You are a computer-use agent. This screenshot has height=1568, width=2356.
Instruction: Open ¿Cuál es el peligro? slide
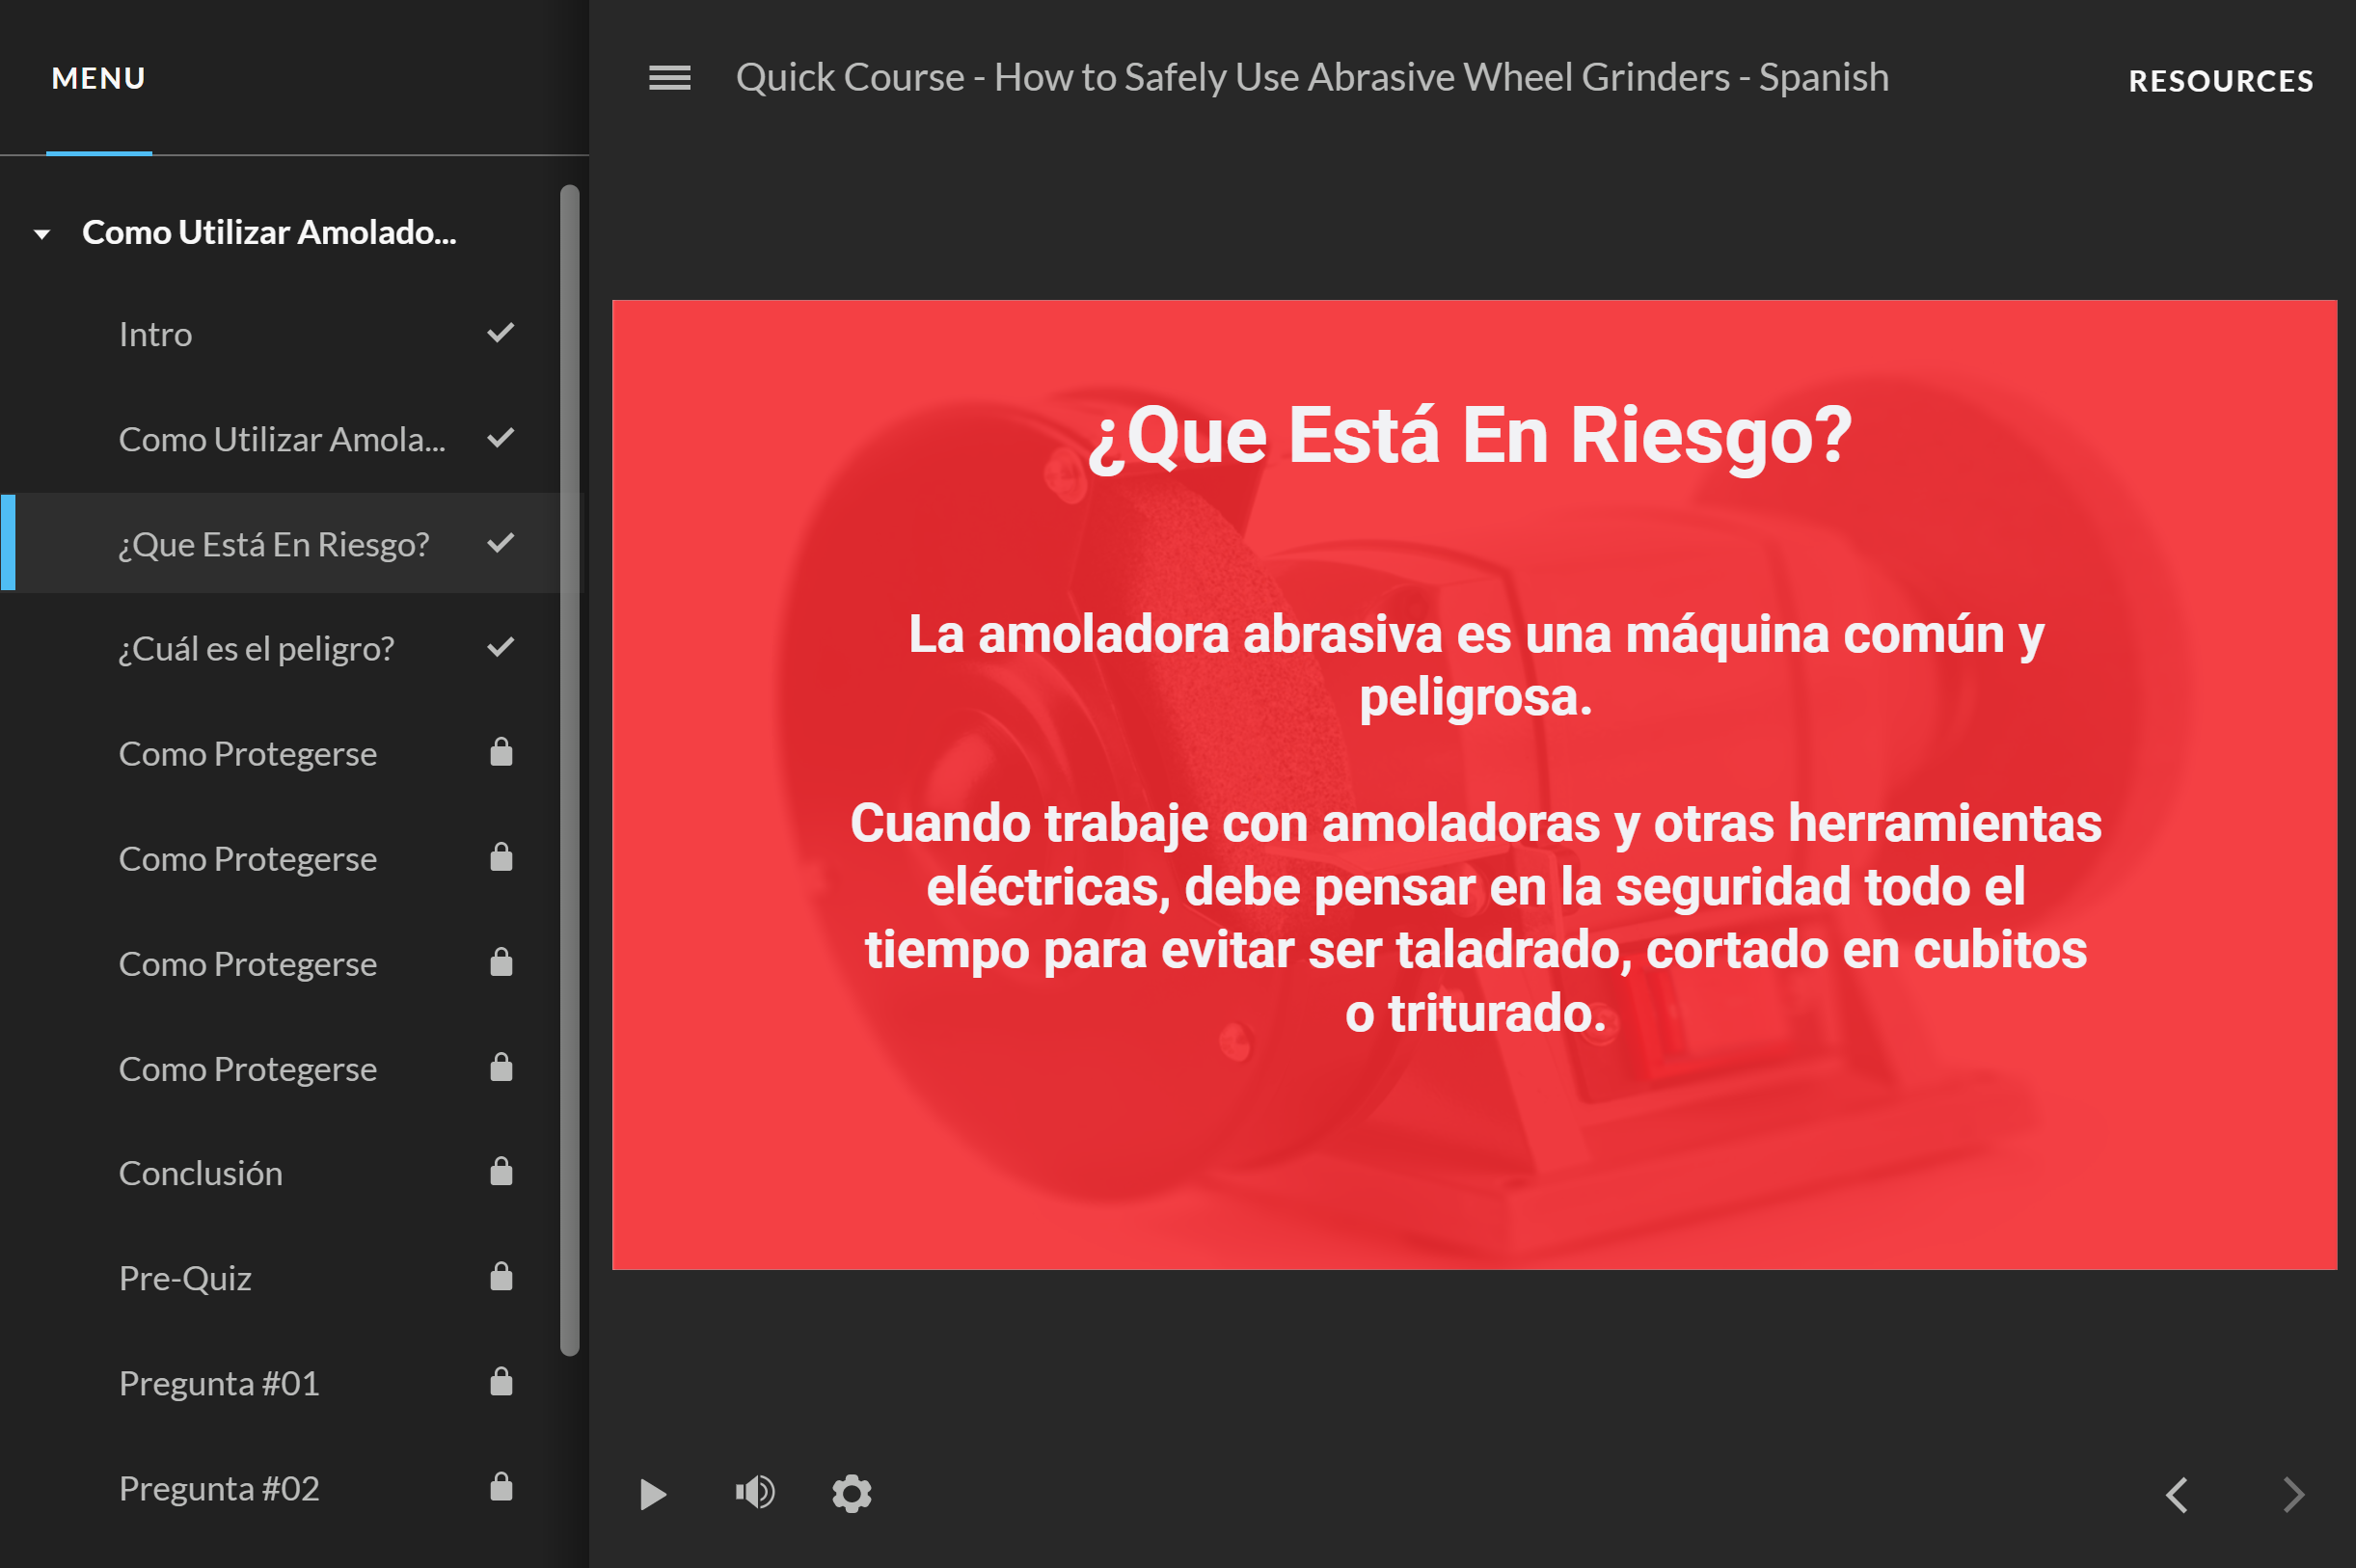(290, 648)
